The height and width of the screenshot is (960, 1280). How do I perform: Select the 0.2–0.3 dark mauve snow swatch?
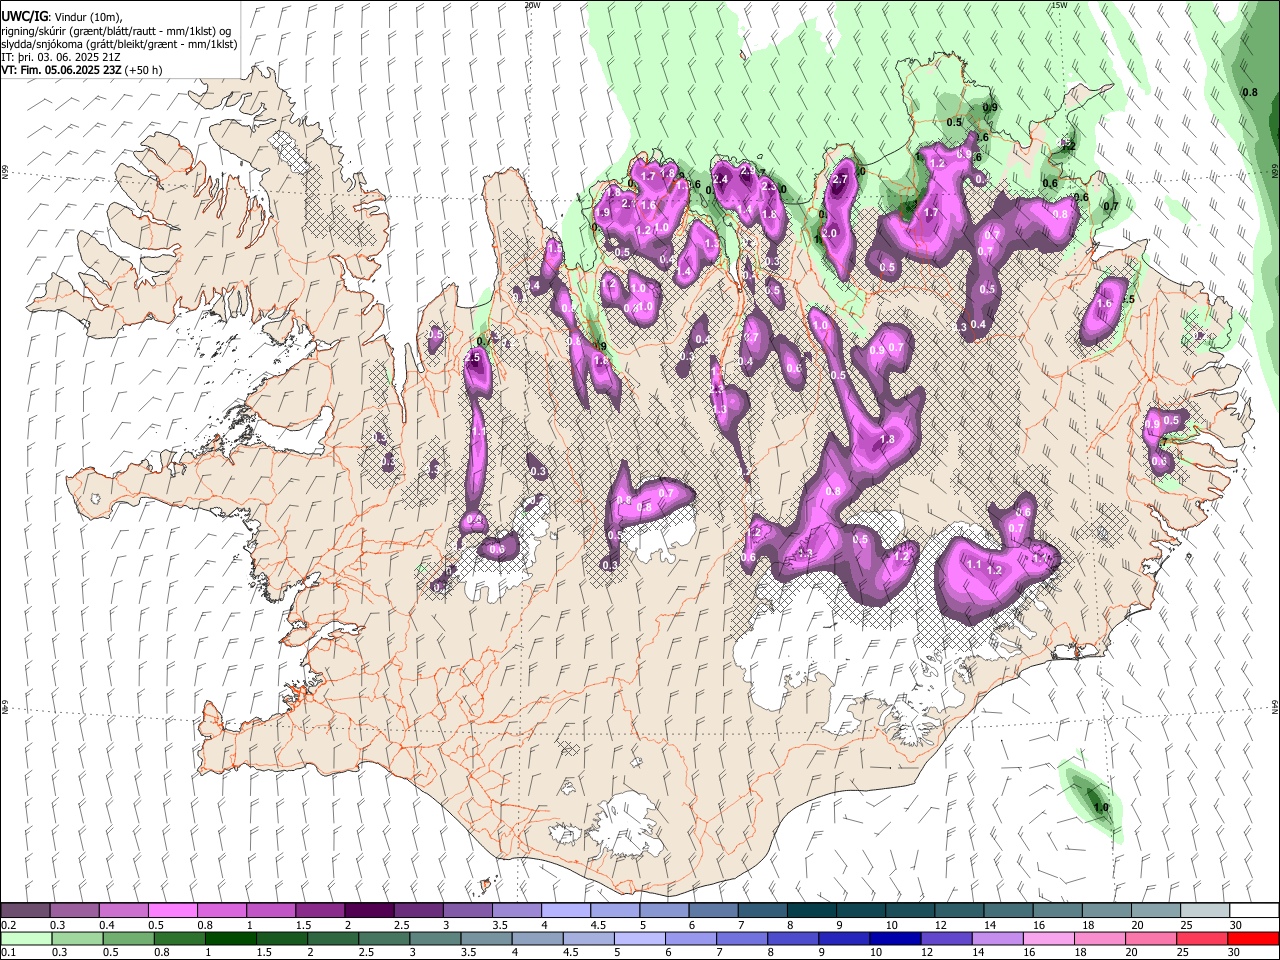coord(26,910)
